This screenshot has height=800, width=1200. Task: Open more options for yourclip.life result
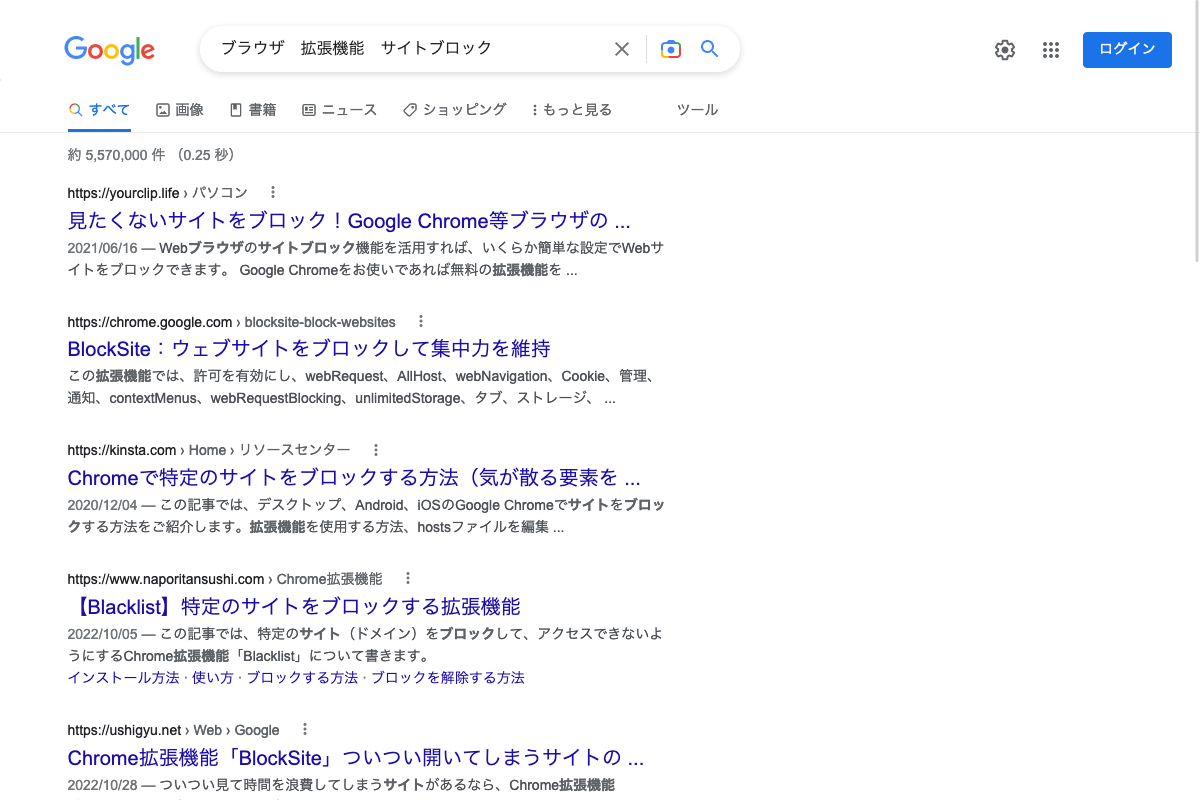pyautogui.click(x=273, y=193)
